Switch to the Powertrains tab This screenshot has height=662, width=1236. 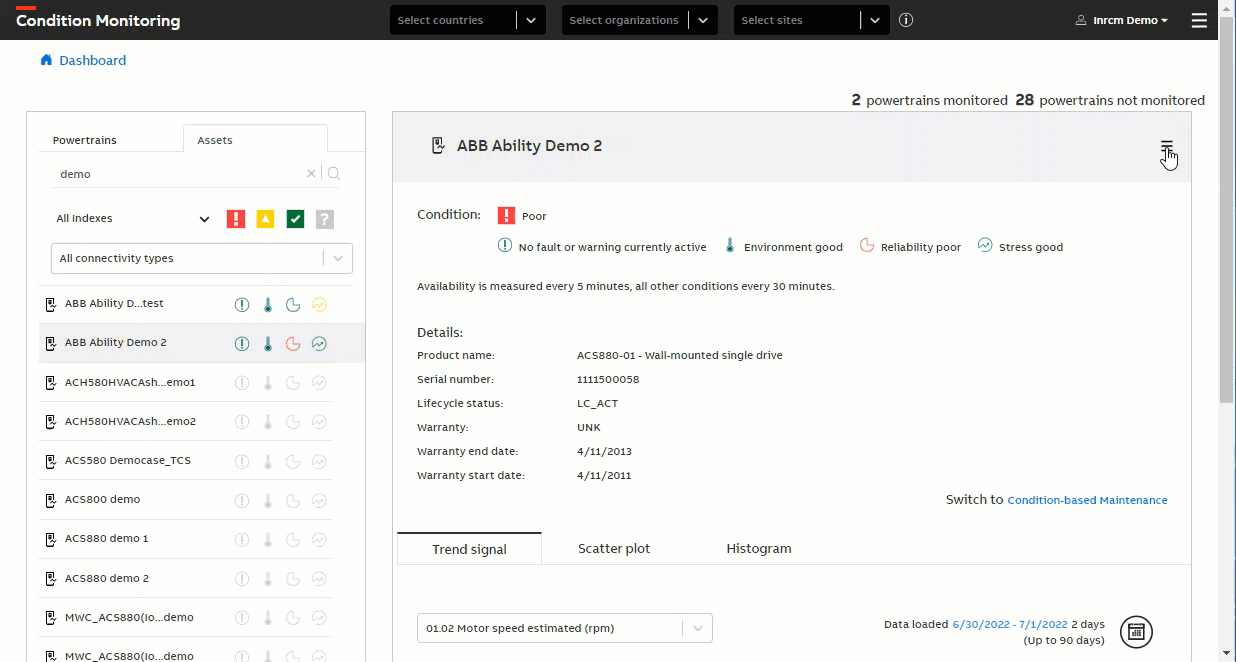pos(85,140)
